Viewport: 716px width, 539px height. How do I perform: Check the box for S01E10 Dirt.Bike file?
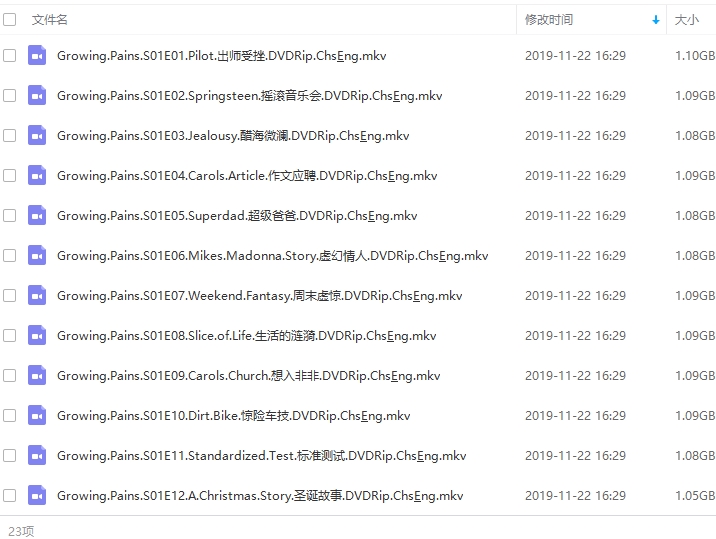(x=10, y=416)
